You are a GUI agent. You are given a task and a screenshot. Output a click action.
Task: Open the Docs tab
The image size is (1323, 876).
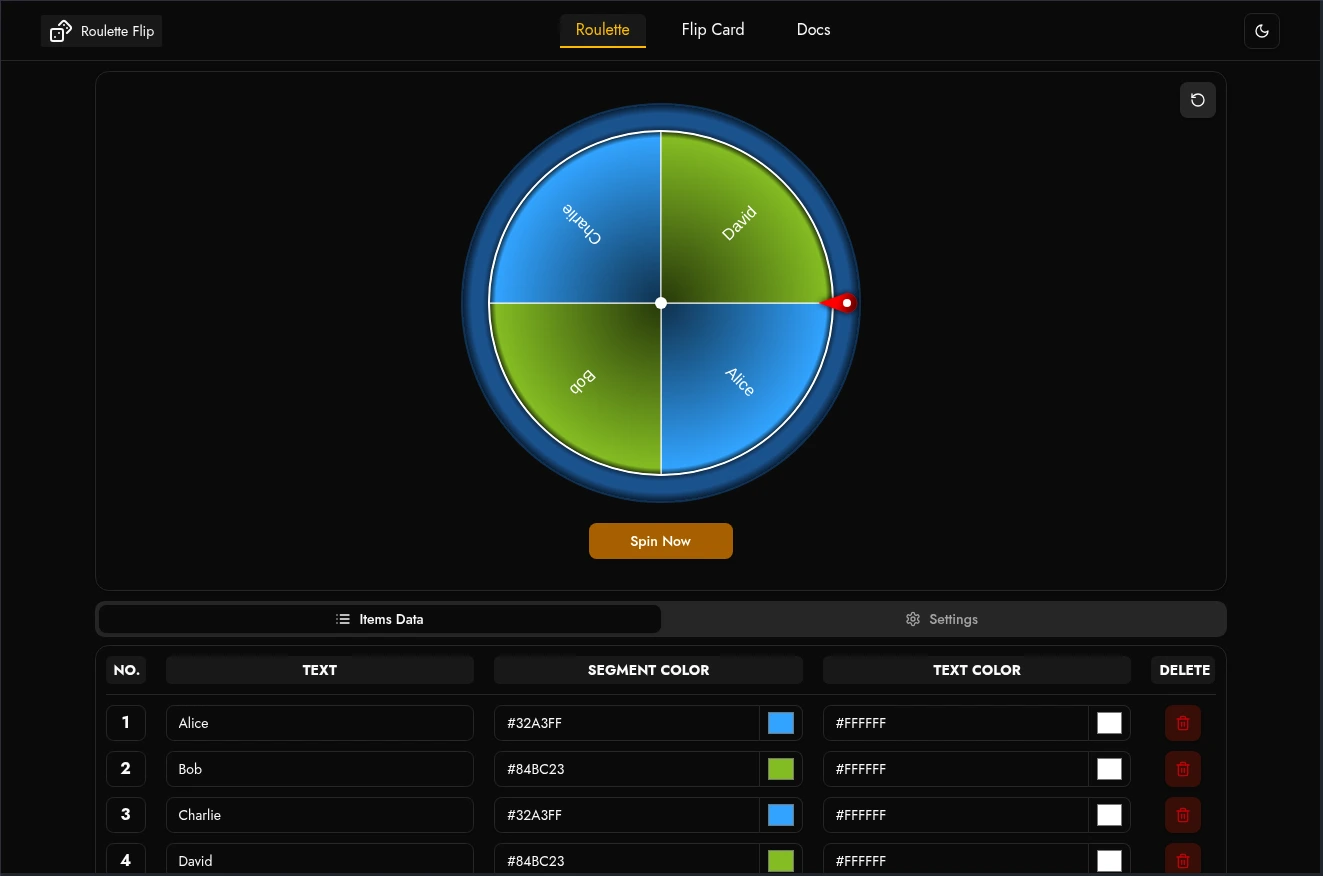(814, 30)
